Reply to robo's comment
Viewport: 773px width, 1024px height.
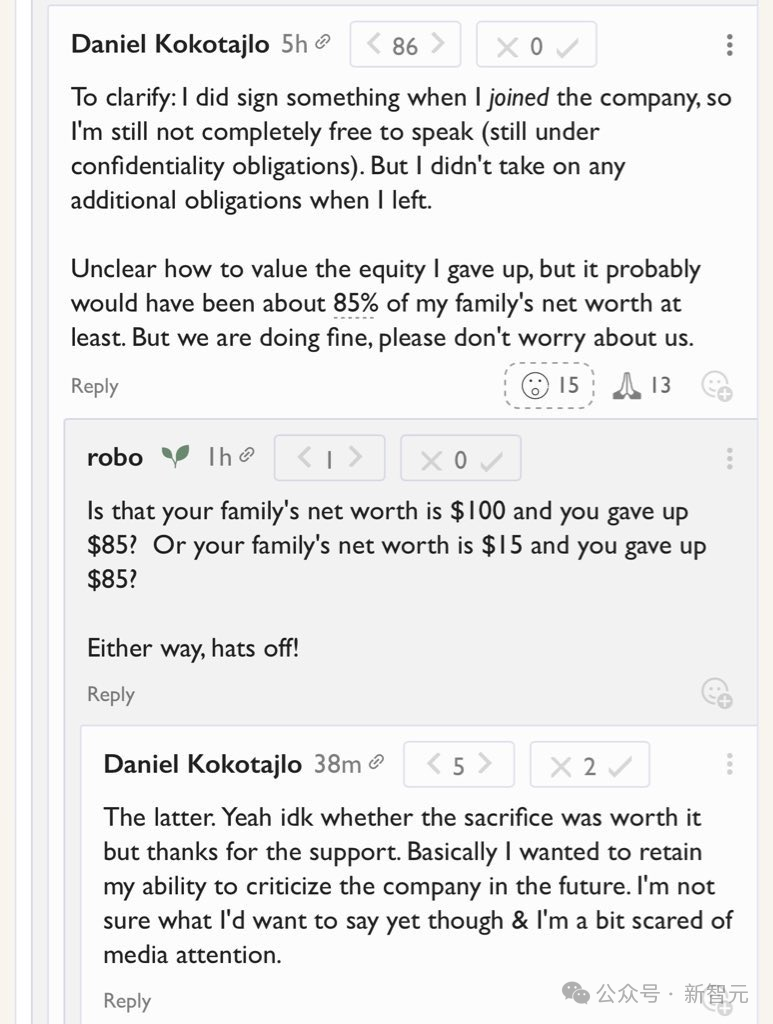[x=110, y=694]
